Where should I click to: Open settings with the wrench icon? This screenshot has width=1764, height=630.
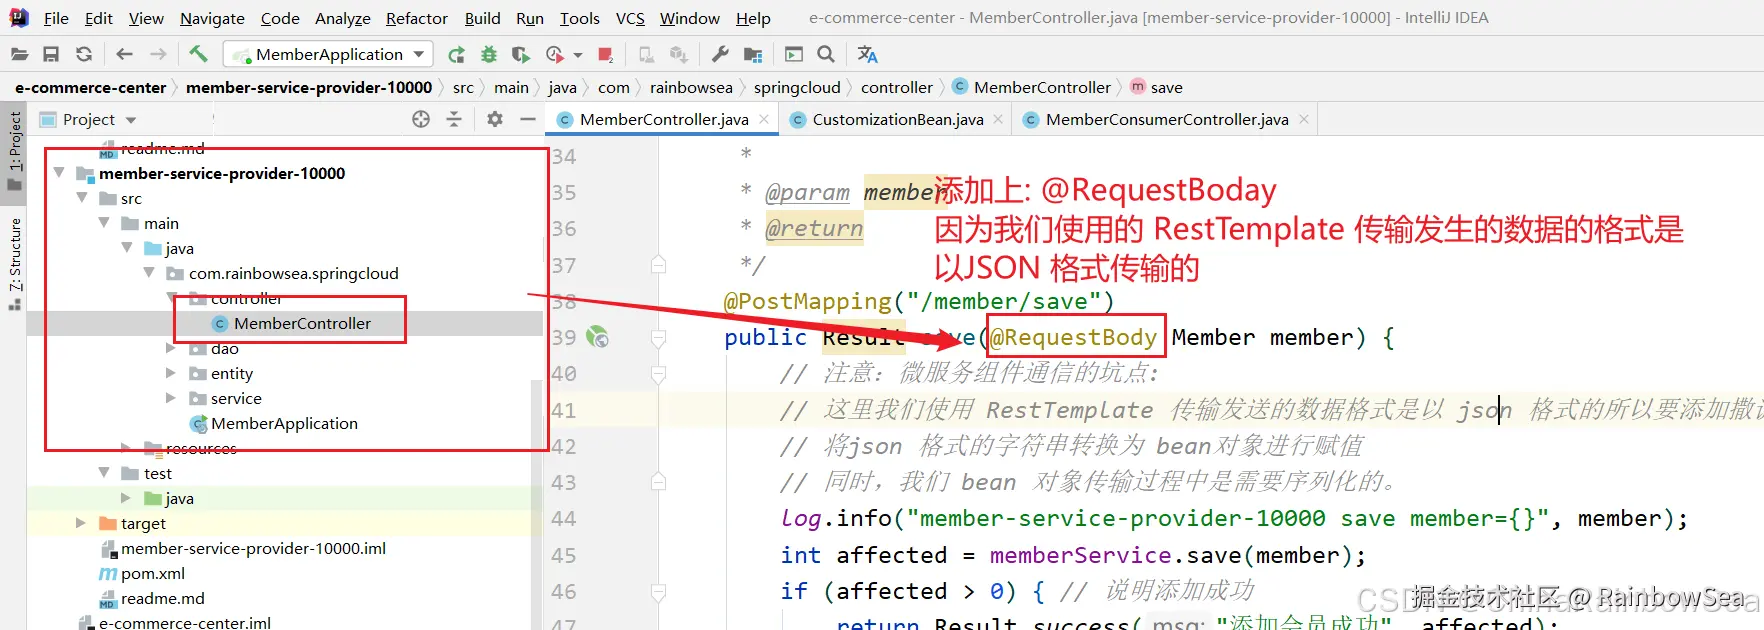point(720,54)
